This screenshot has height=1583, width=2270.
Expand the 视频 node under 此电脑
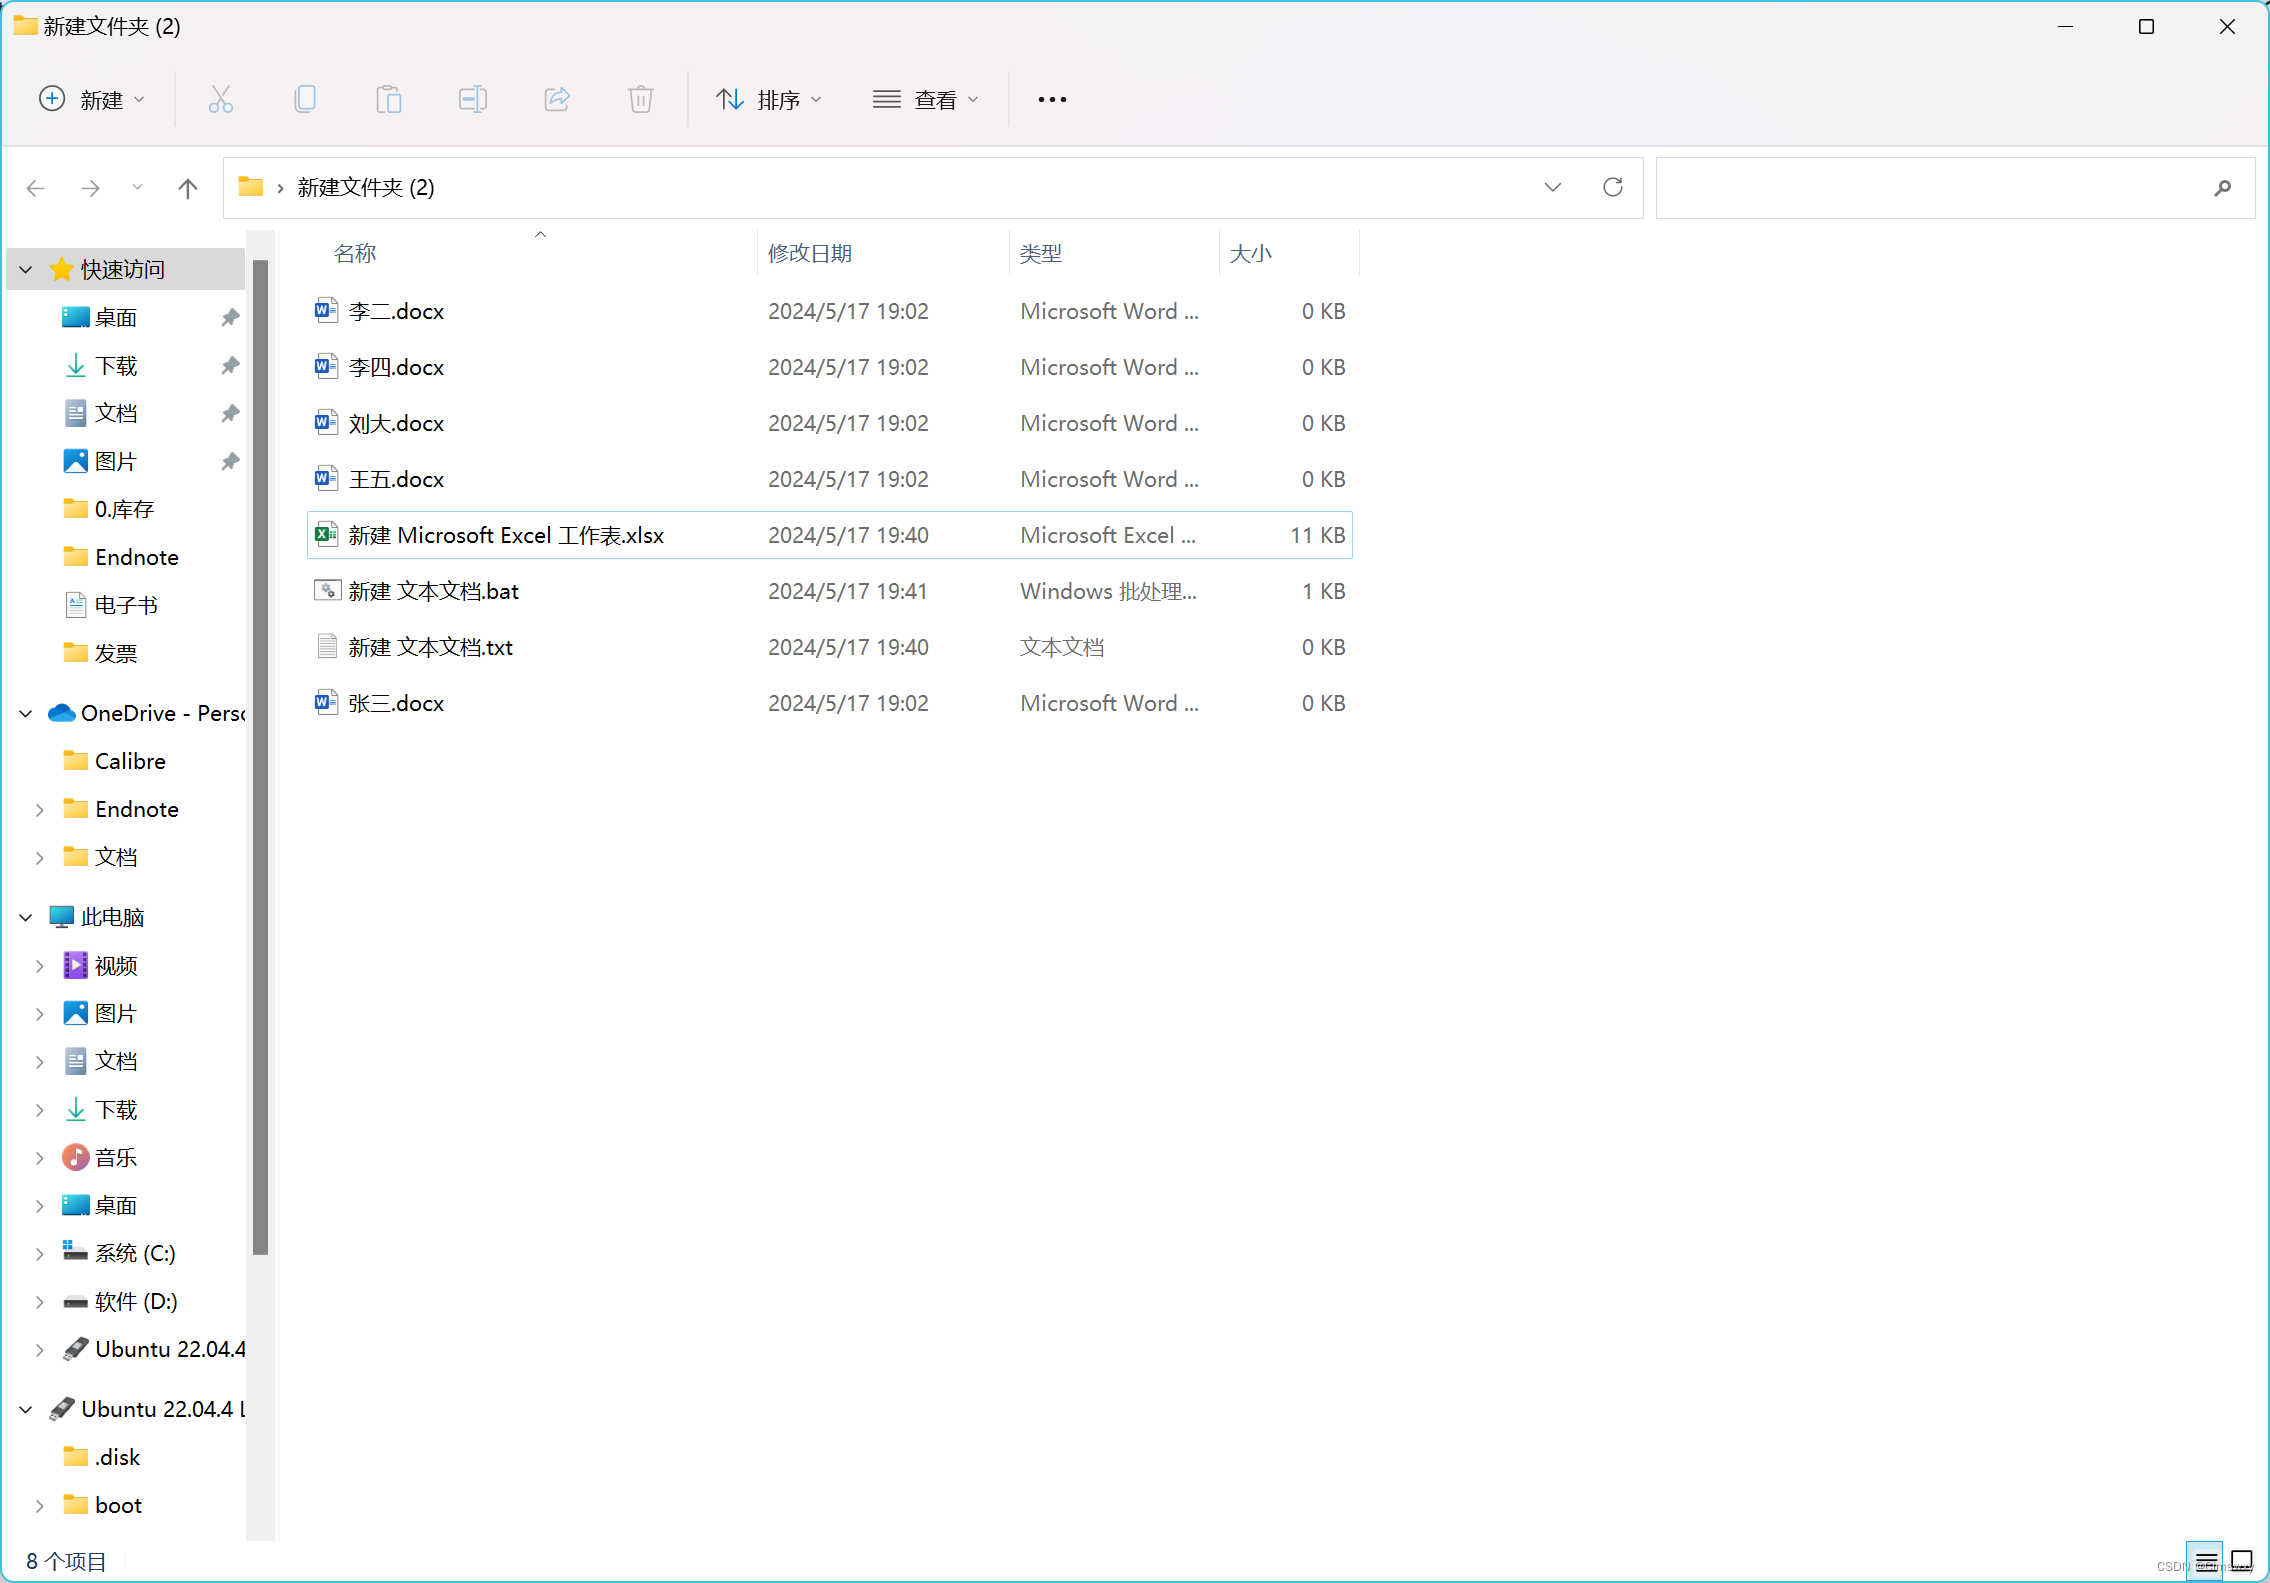point(40,965)
